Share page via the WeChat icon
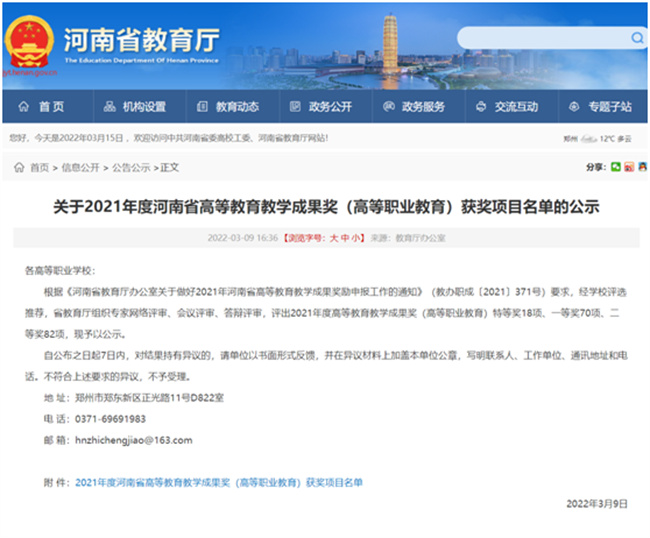 pyautogui.click(x=616, y=167)
